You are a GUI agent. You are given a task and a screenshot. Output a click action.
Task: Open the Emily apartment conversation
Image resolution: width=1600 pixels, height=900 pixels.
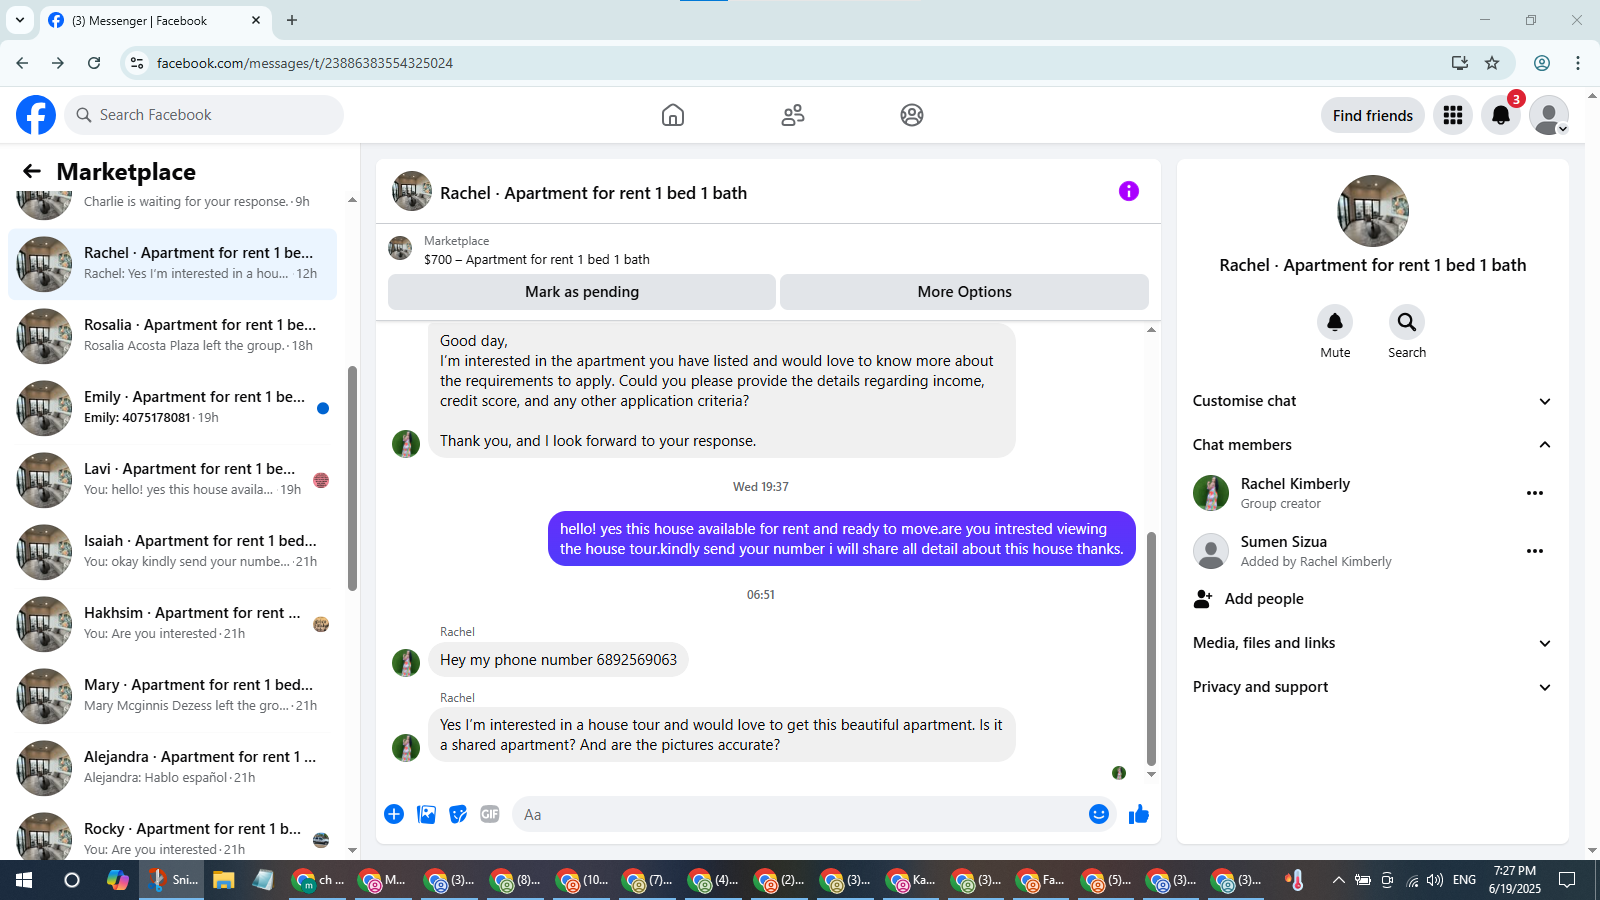tap(172, 408)
